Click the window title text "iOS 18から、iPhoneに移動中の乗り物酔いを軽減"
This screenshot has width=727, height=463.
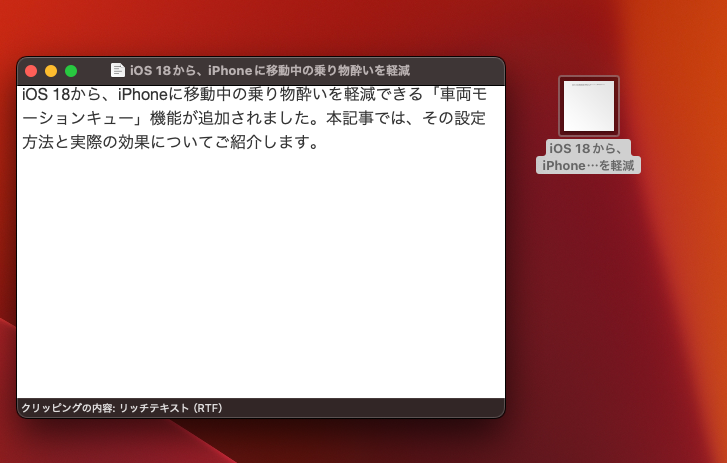click(270, 70)
